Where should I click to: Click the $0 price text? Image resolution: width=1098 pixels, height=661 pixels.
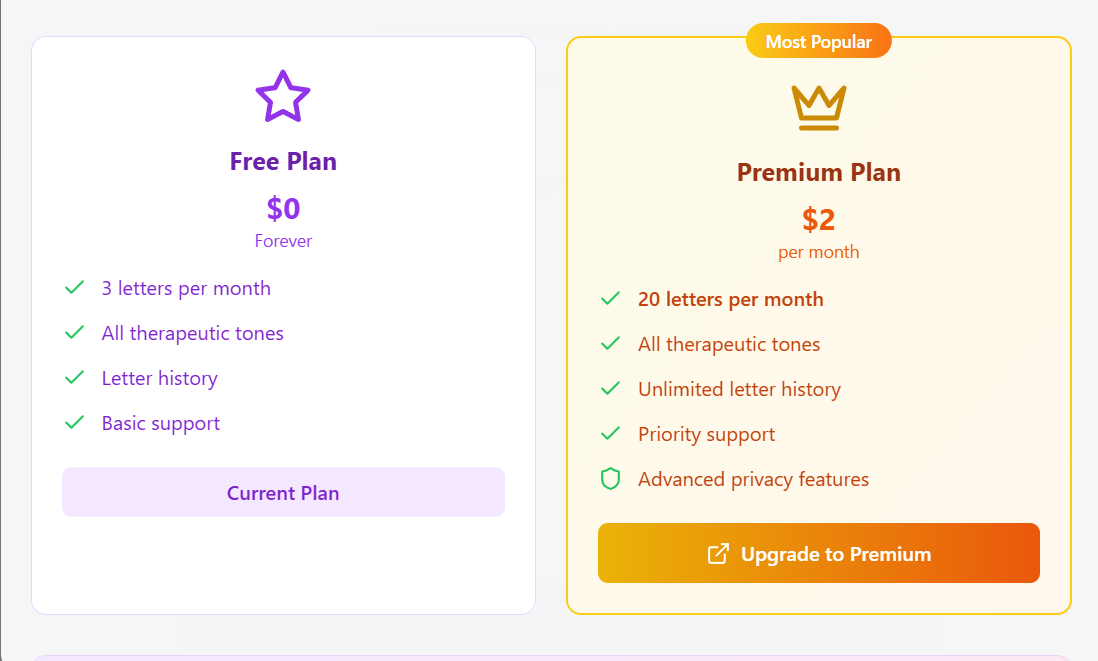tap(283, 208)
